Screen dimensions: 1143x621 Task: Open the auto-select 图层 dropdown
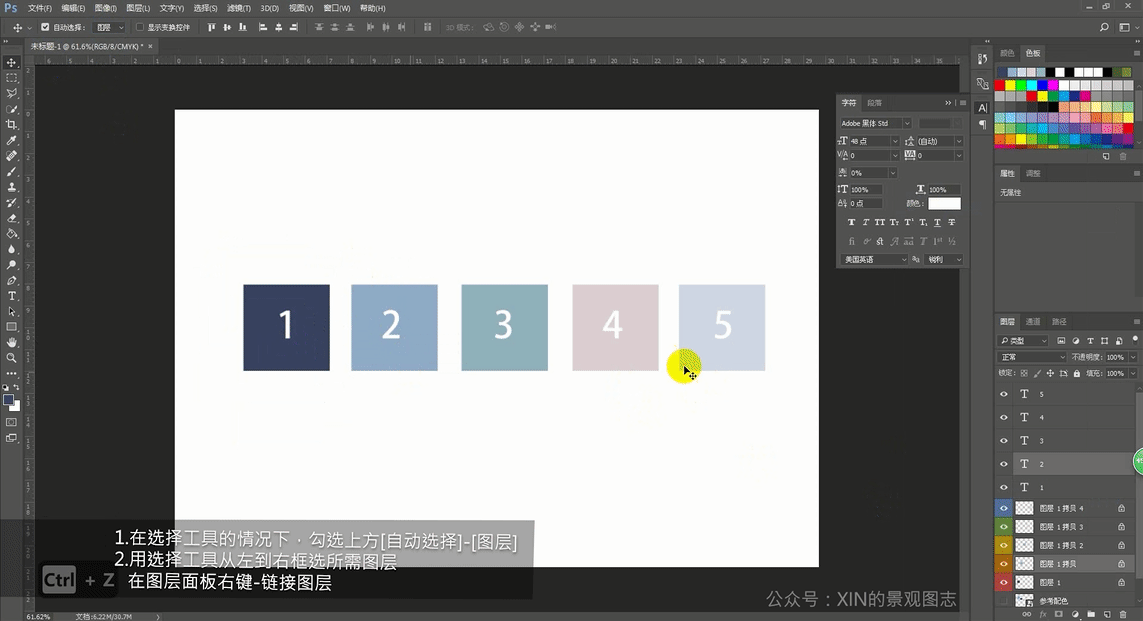(x=110, y=27)
